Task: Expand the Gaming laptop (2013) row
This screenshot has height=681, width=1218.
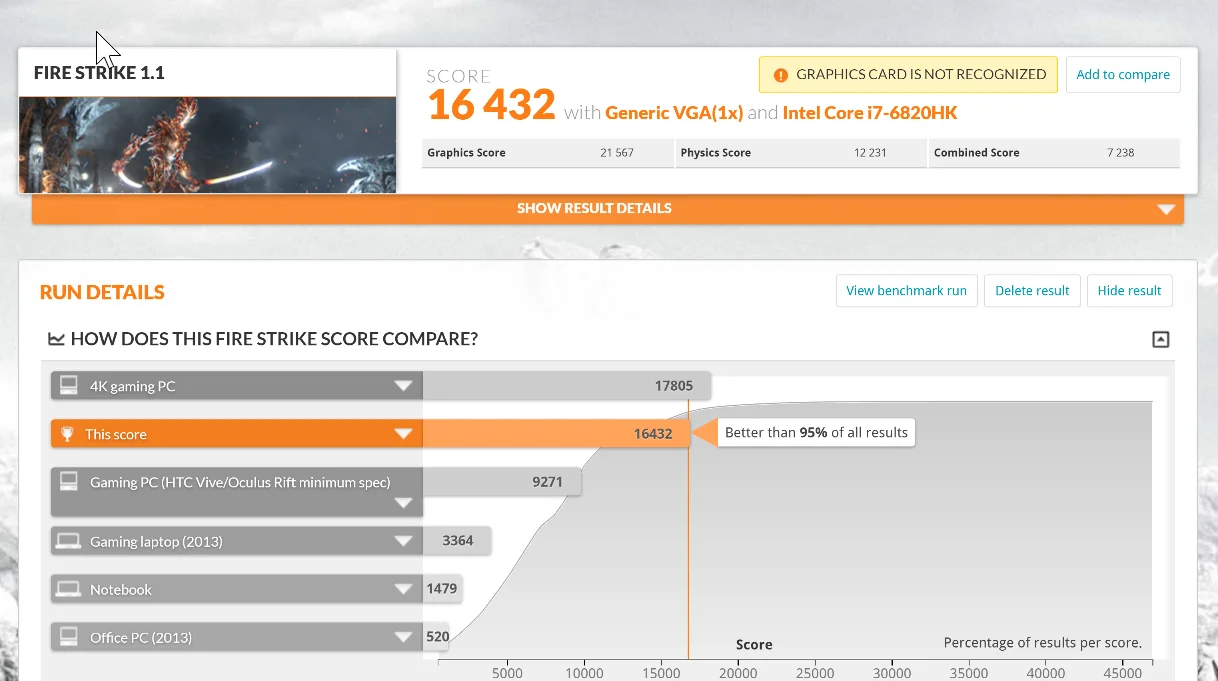Action: click(403, 541)
